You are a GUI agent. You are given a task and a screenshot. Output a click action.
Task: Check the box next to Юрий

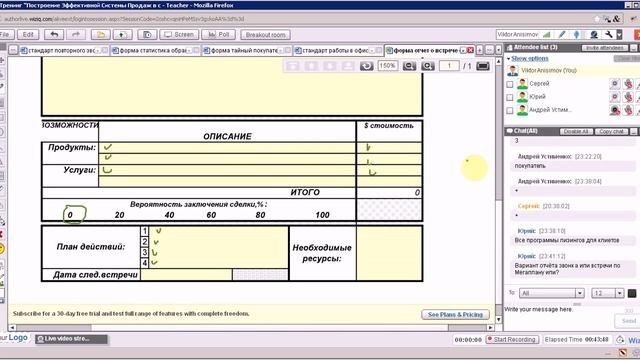pos(509,98)
